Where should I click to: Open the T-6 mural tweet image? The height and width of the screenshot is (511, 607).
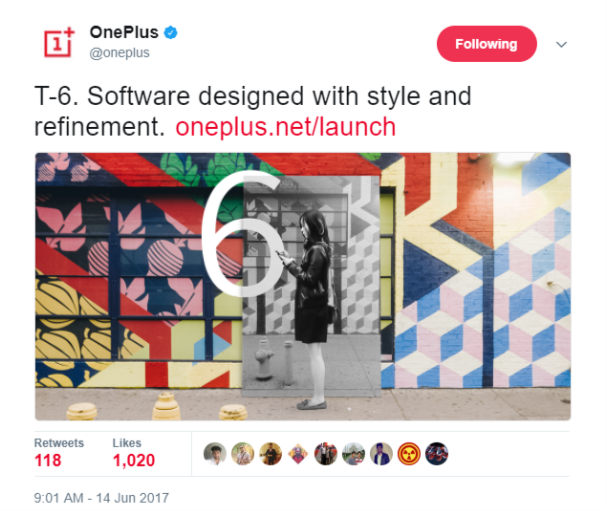(303, 286)
